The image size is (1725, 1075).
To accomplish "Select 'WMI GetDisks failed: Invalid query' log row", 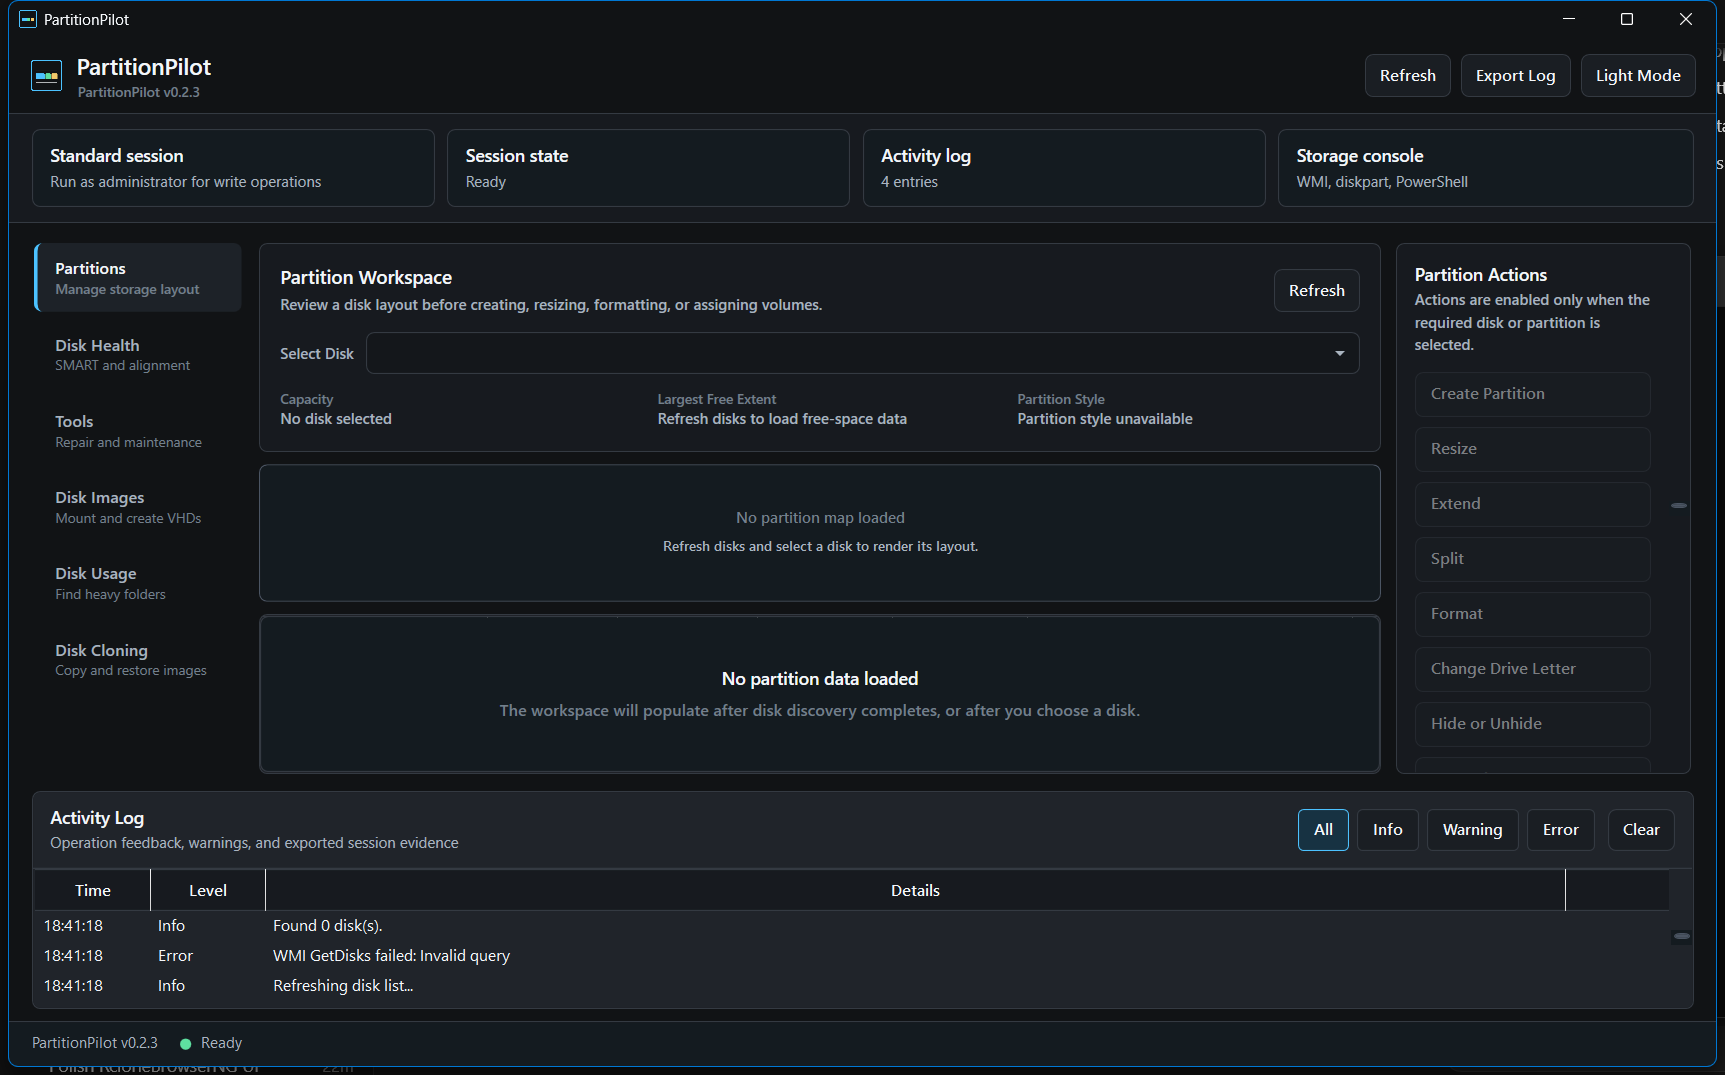I will pos(851,956).
